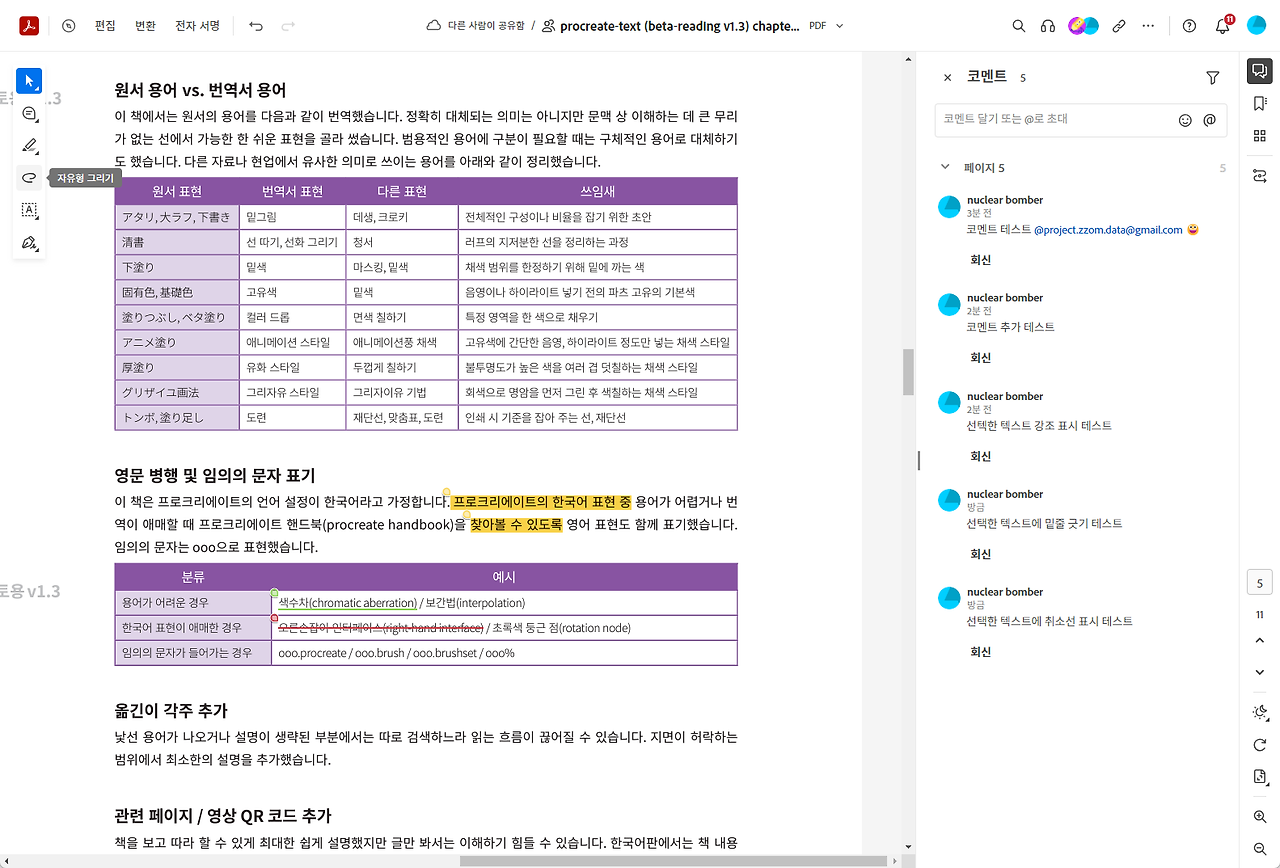Click the current page number box
Screen dimensions: 1280x868
tap(1259, 584)
